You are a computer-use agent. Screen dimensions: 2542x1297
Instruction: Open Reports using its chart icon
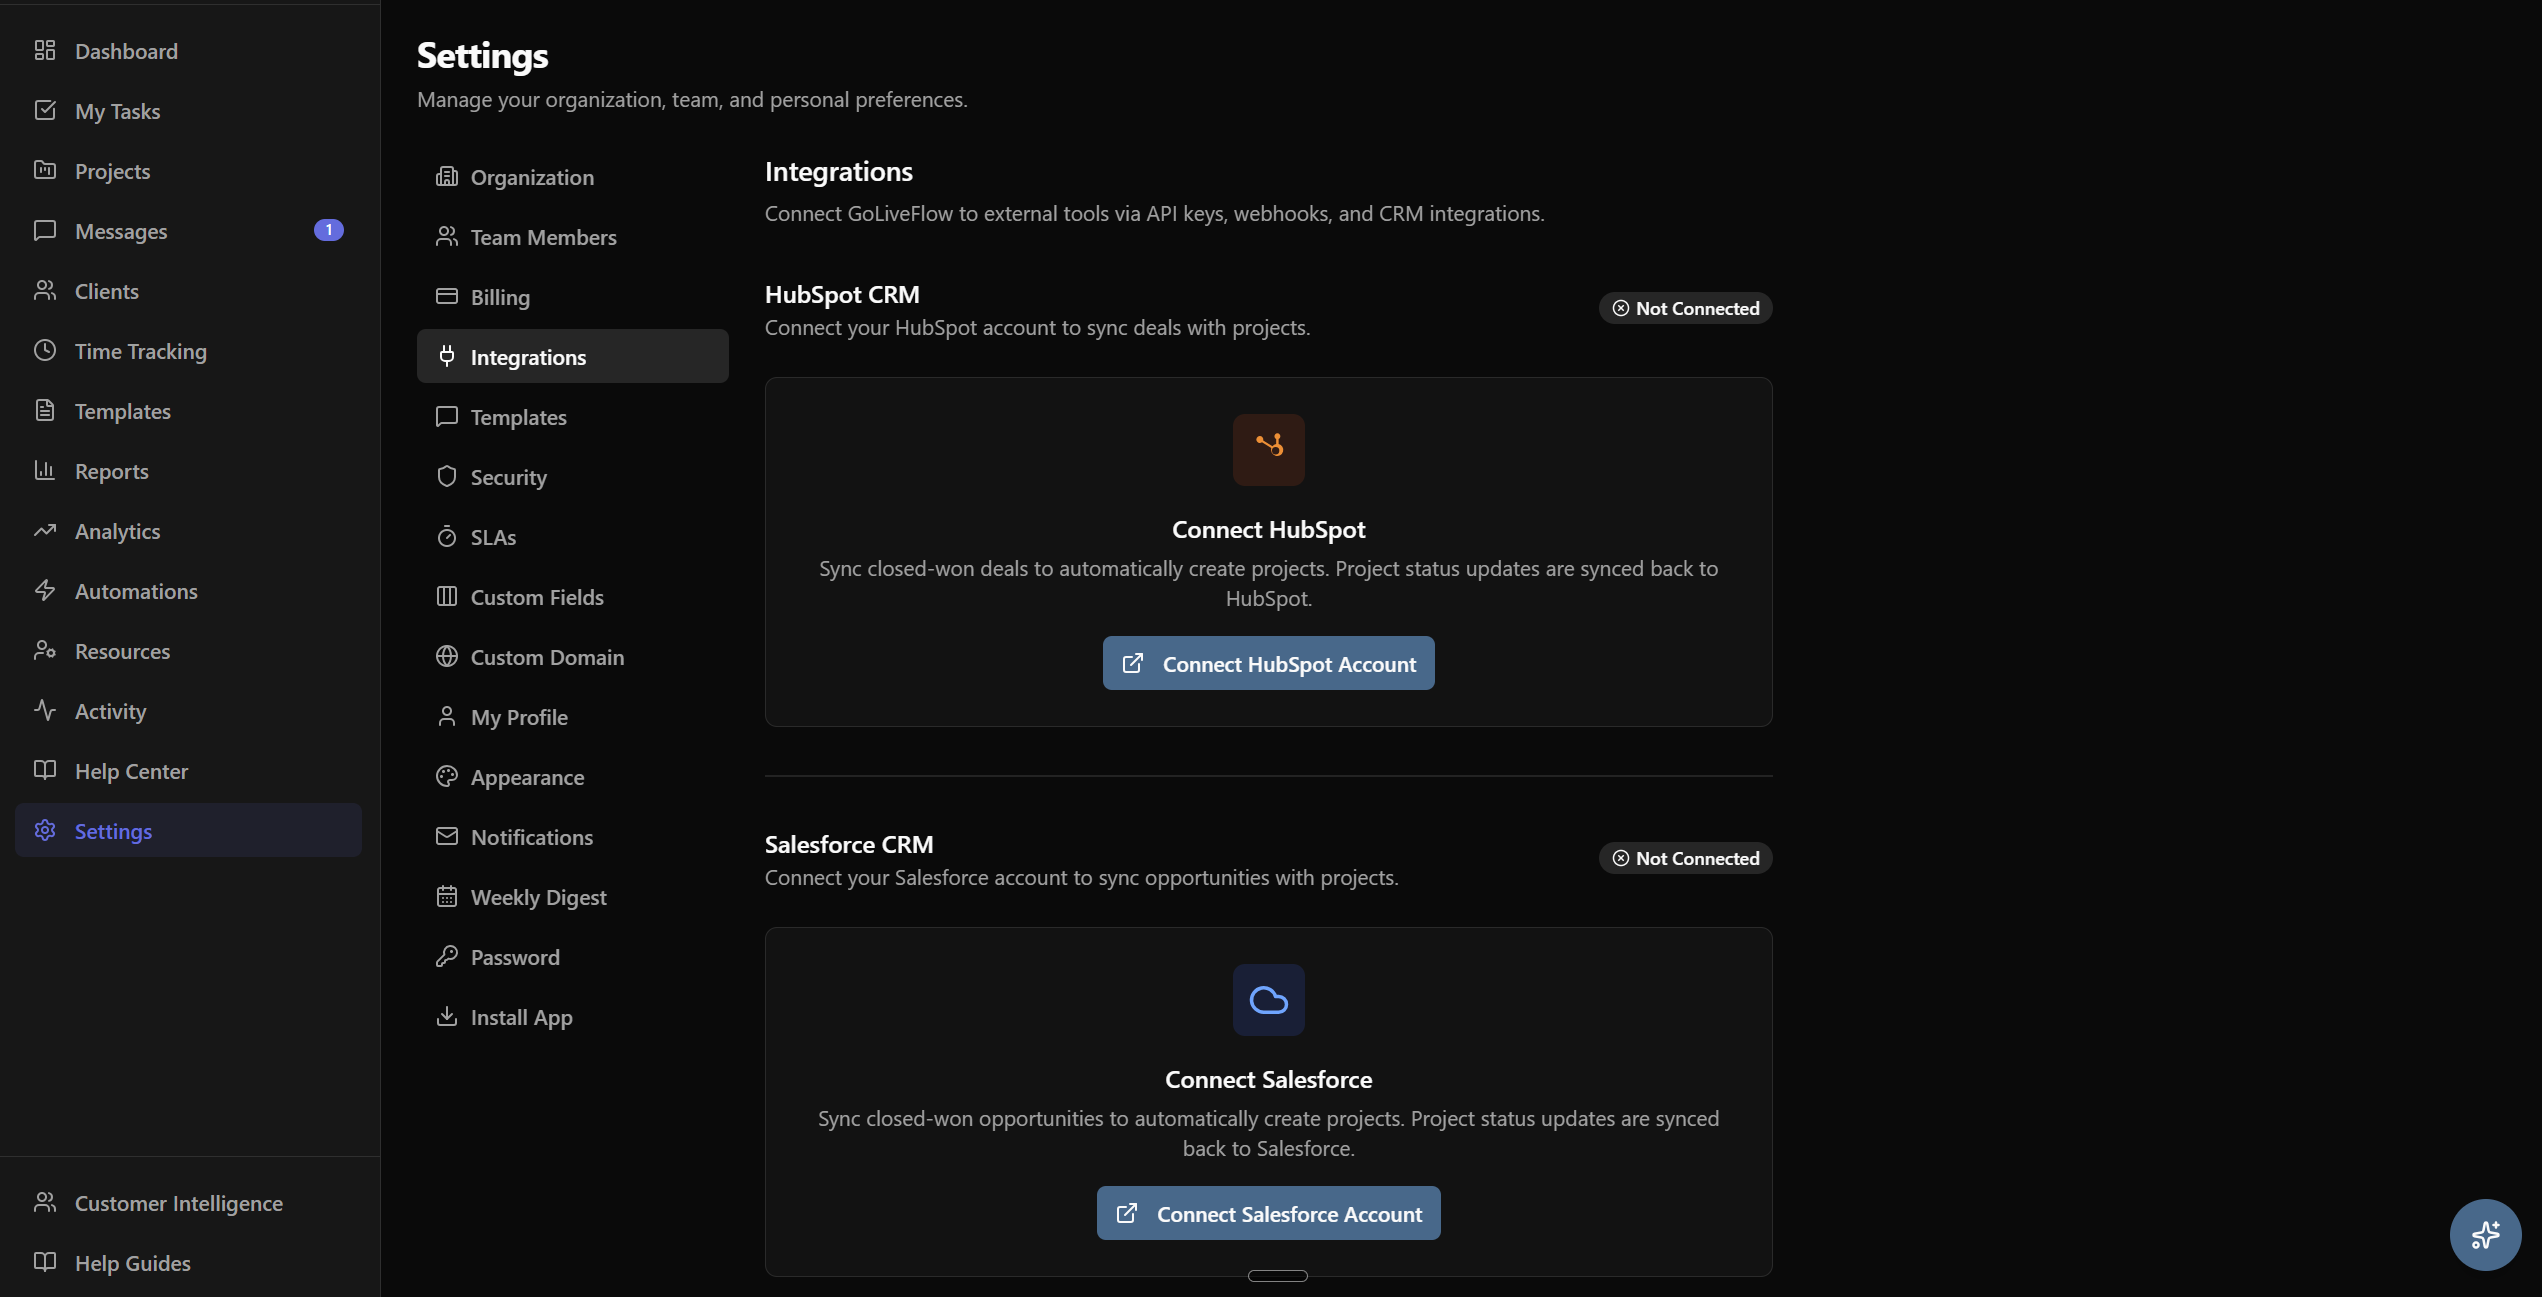pyautogui.click(x=46, y=470)
